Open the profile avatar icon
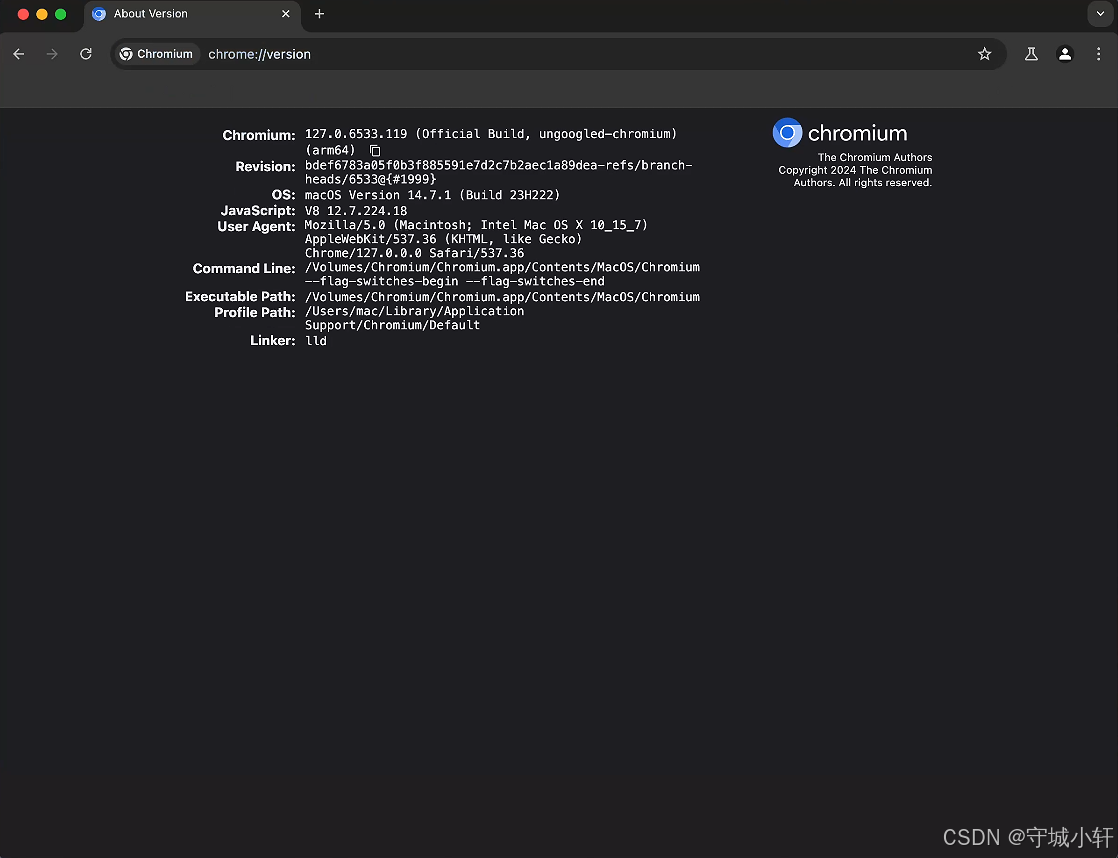This screenshot has height=858, width=1118. tap(1064, 54)
